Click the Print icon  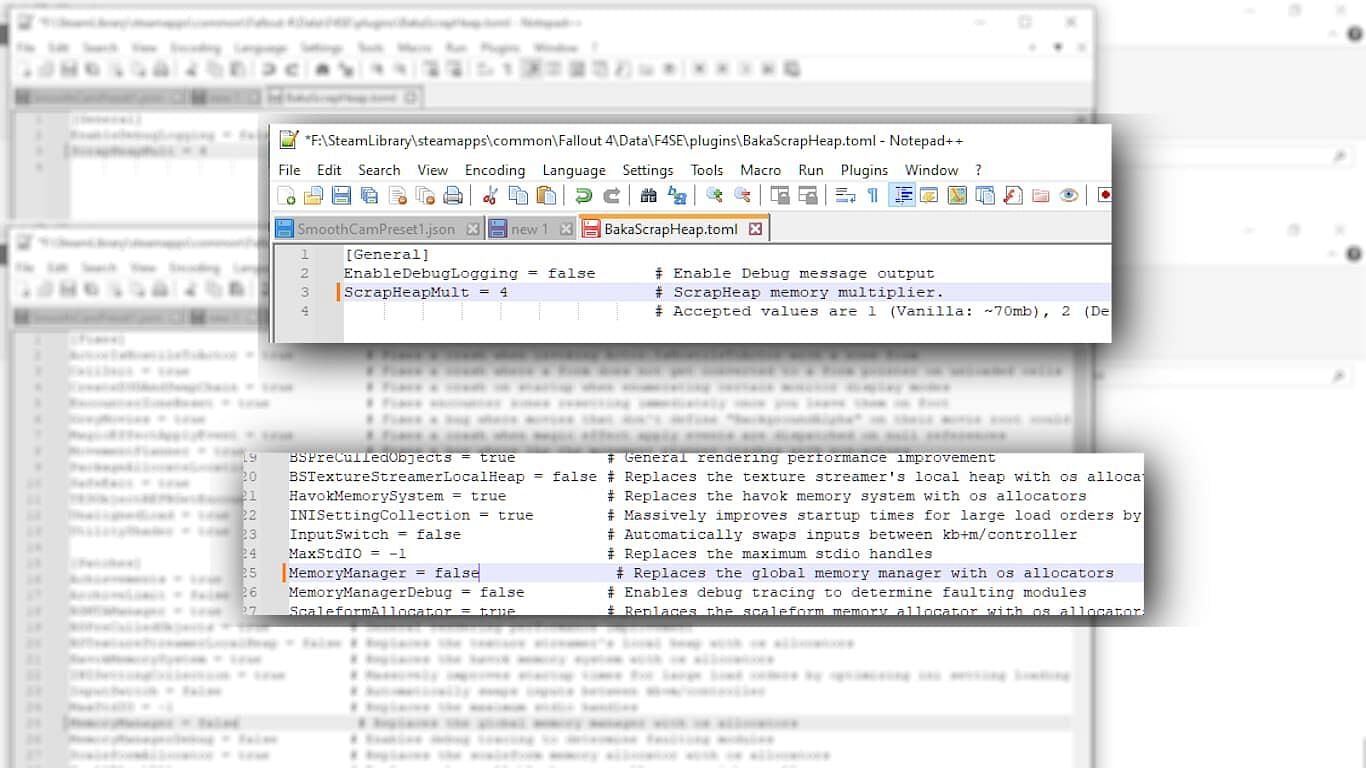tap(452, 195)
